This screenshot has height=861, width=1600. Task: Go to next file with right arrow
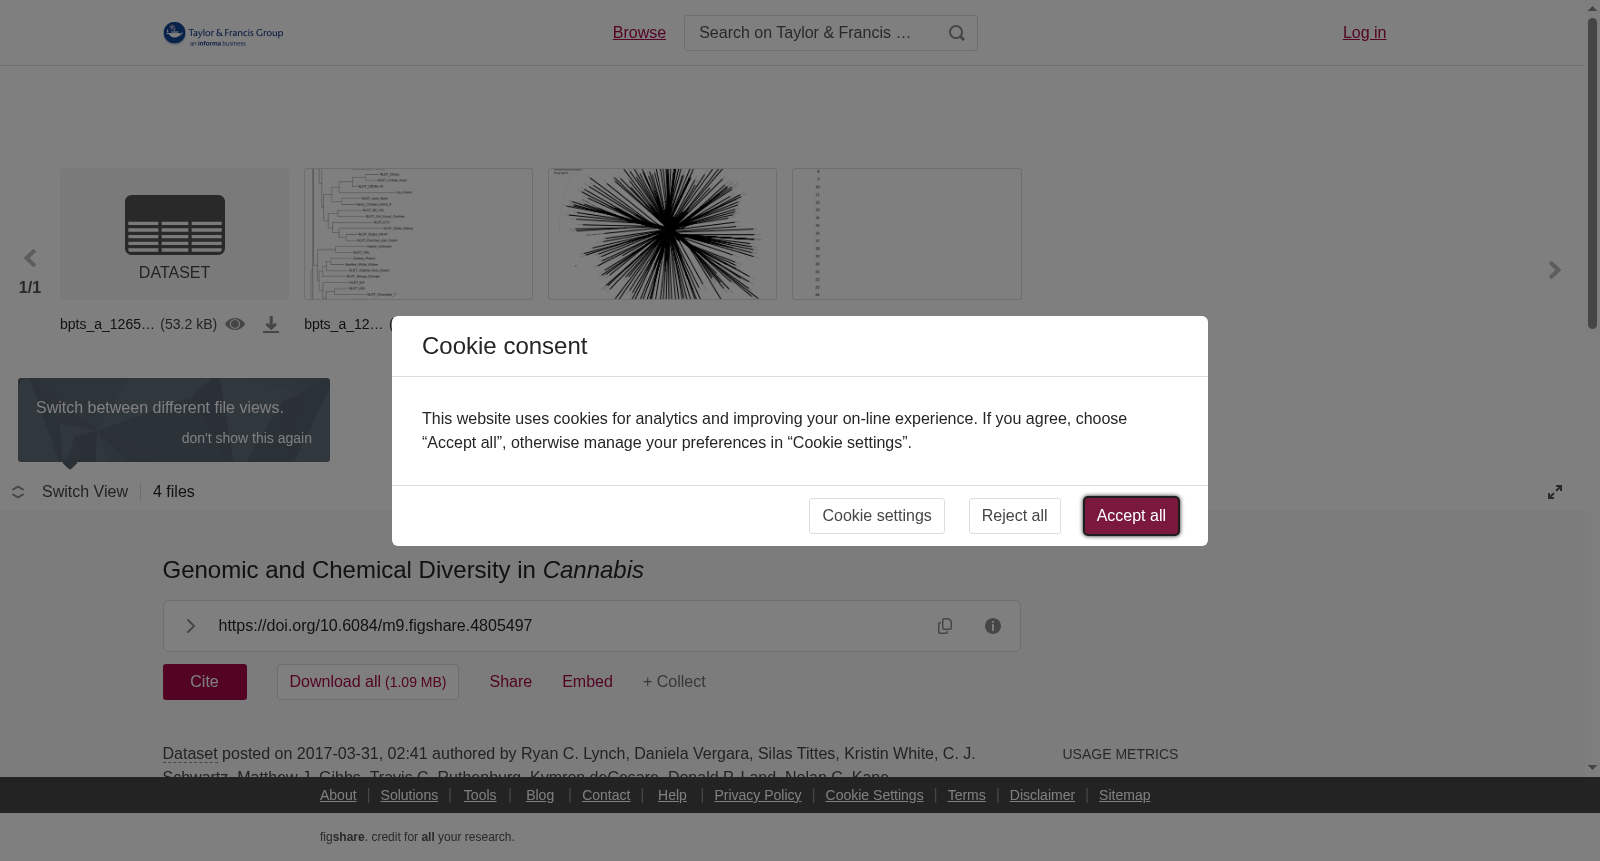1554,270
